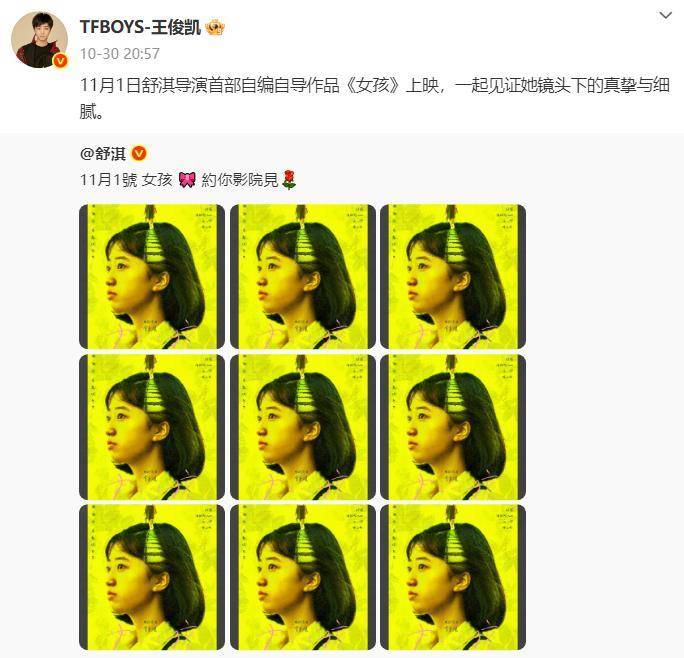684x658 pixels.
Task: View the bottom-middle poster thumbnail
Action: [303, 577]
